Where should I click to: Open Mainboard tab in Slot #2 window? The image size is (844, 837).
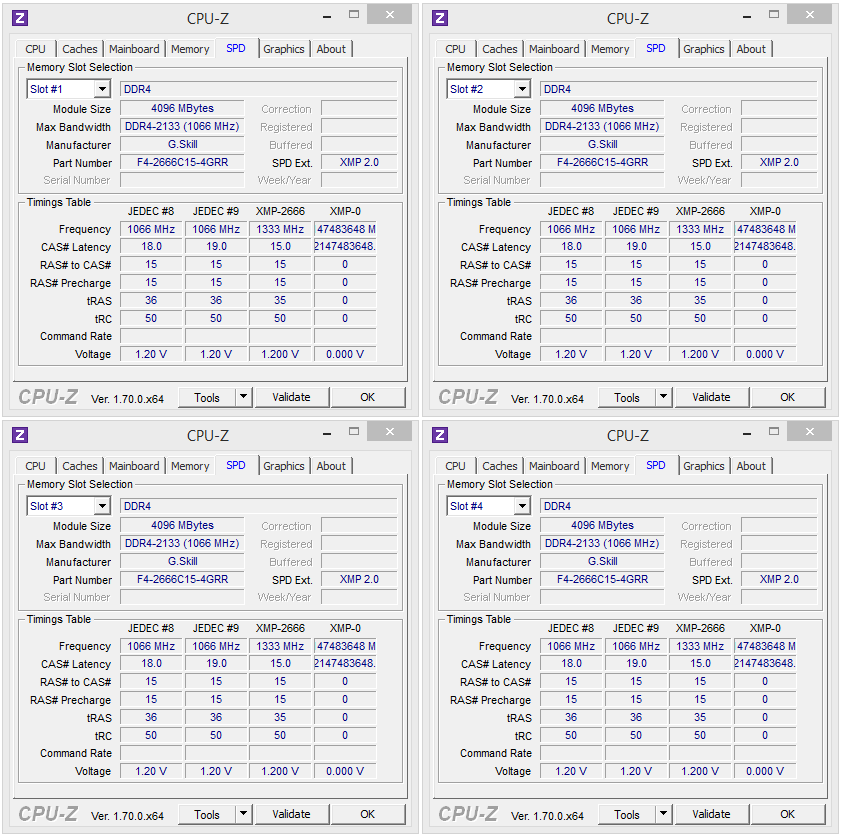coord(554,49)
